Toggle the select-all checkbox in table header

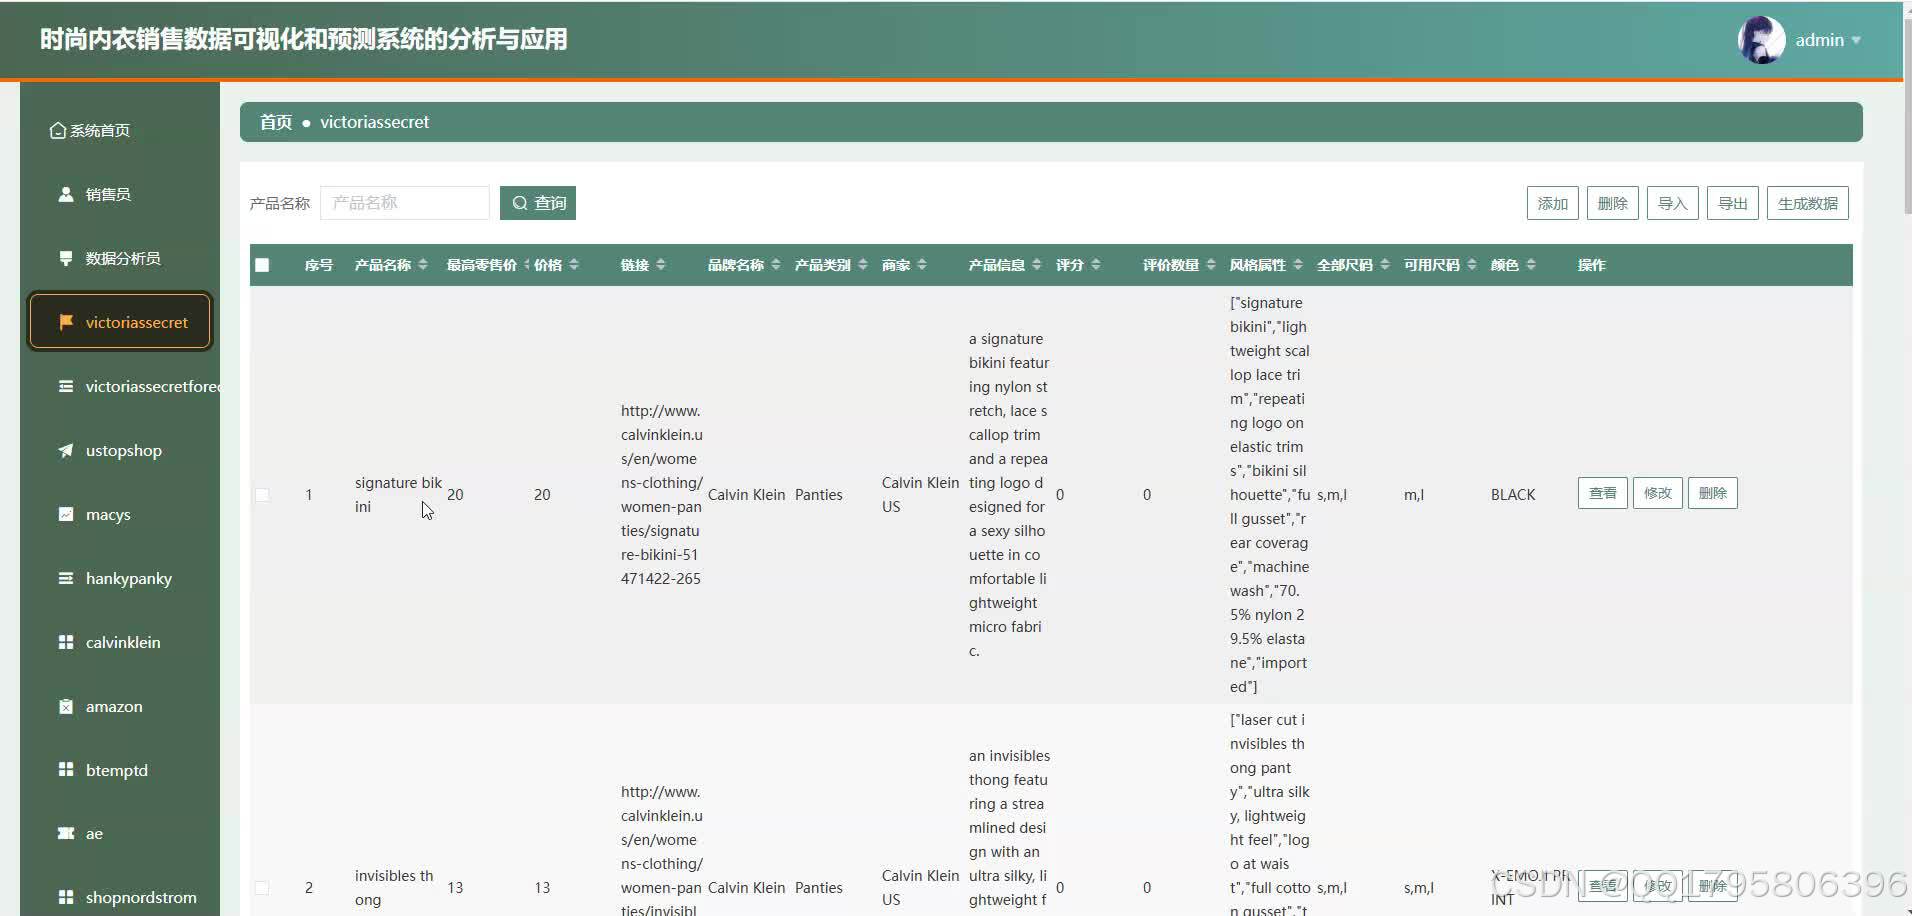tap(262, 265)
